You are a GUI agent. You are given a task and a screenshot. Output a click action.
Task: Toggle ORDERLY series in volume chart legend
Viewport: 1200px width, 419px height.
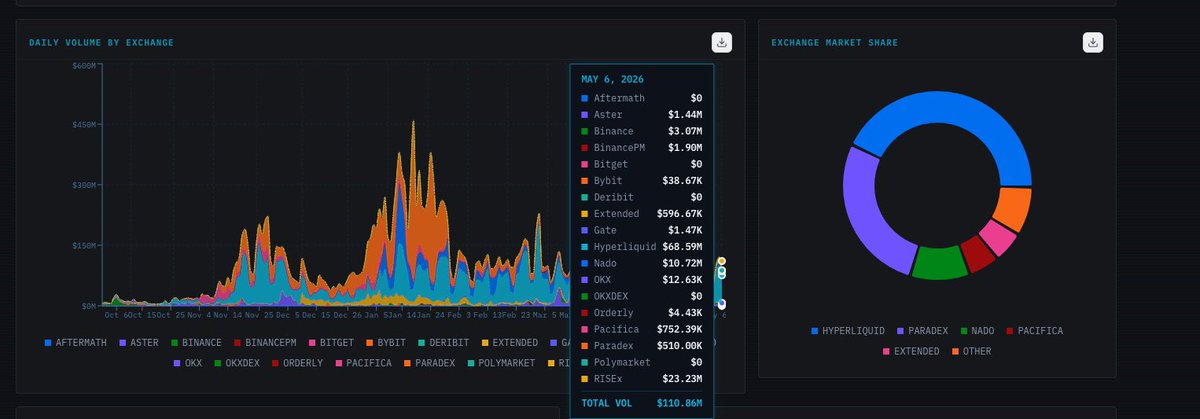[x=297, y=362]
